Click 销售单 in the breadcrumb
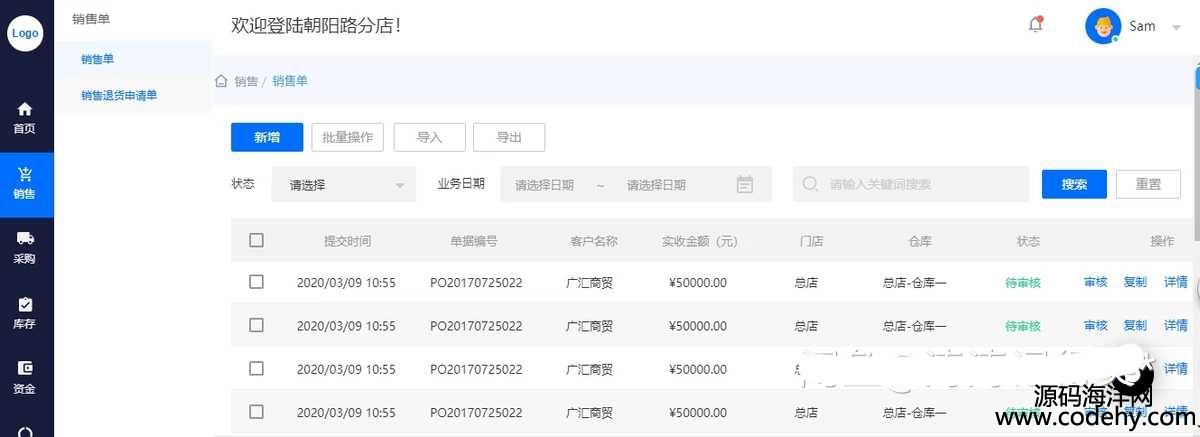 pos(290,81)
